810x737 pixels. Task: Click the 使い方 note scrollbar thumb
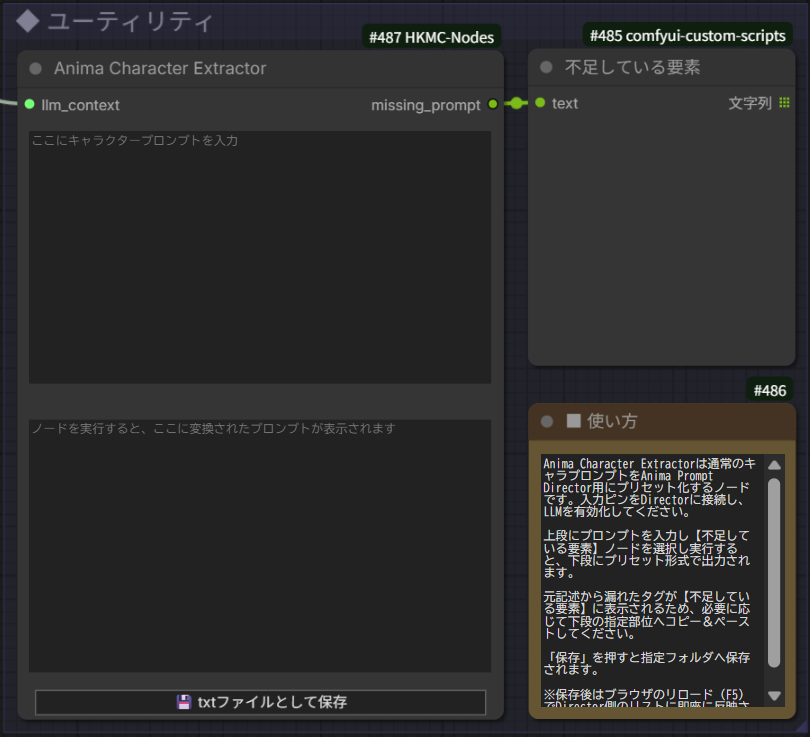[x=774, y=573]
